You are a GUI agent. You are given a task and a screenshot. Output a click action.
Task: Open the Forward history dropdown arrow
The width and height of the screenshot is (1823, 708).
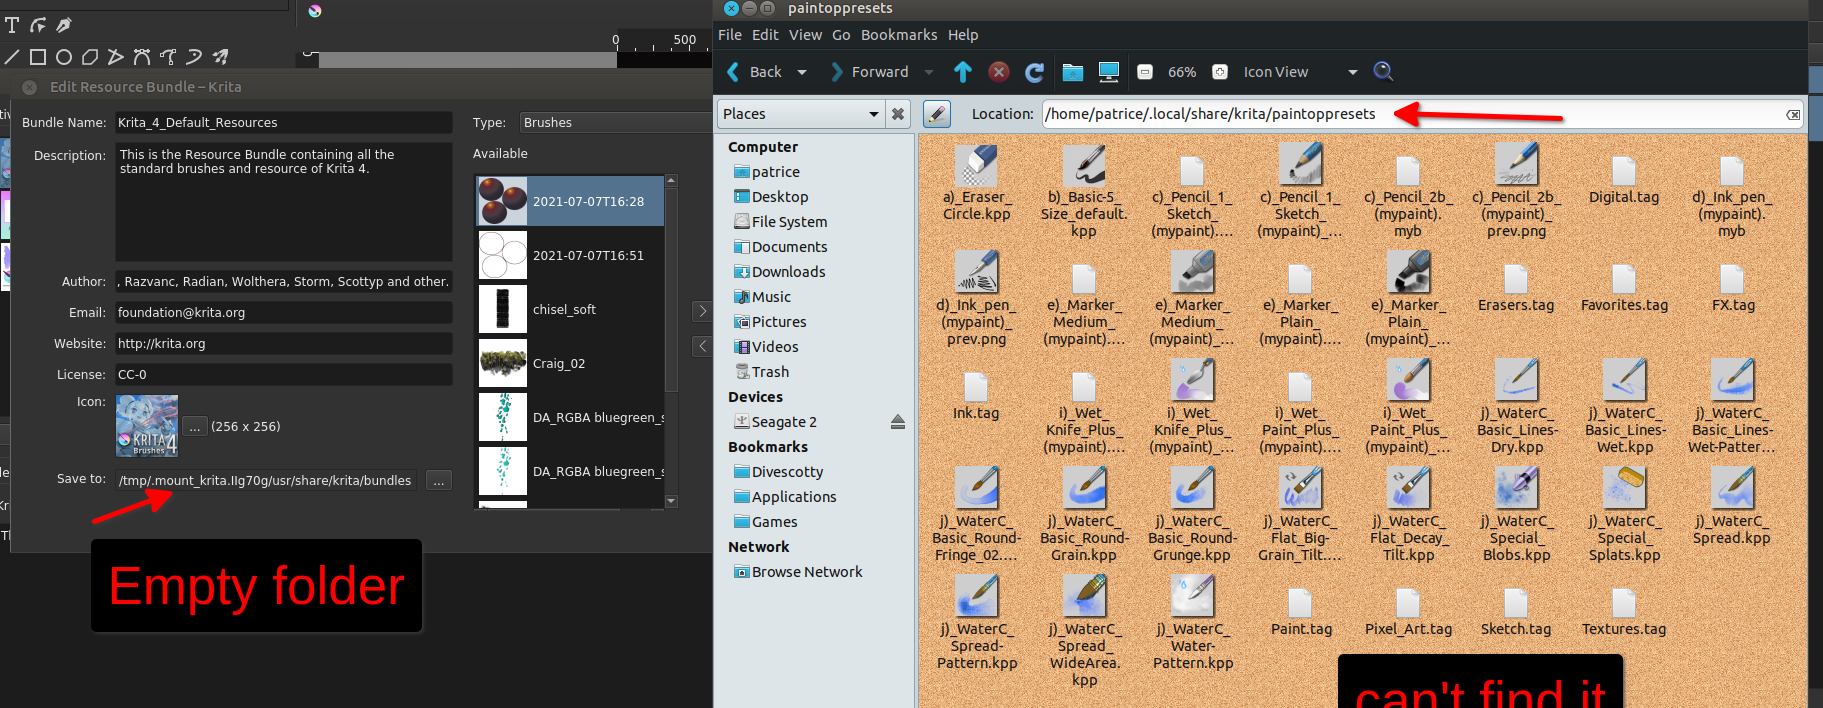[x=929, y=72]
